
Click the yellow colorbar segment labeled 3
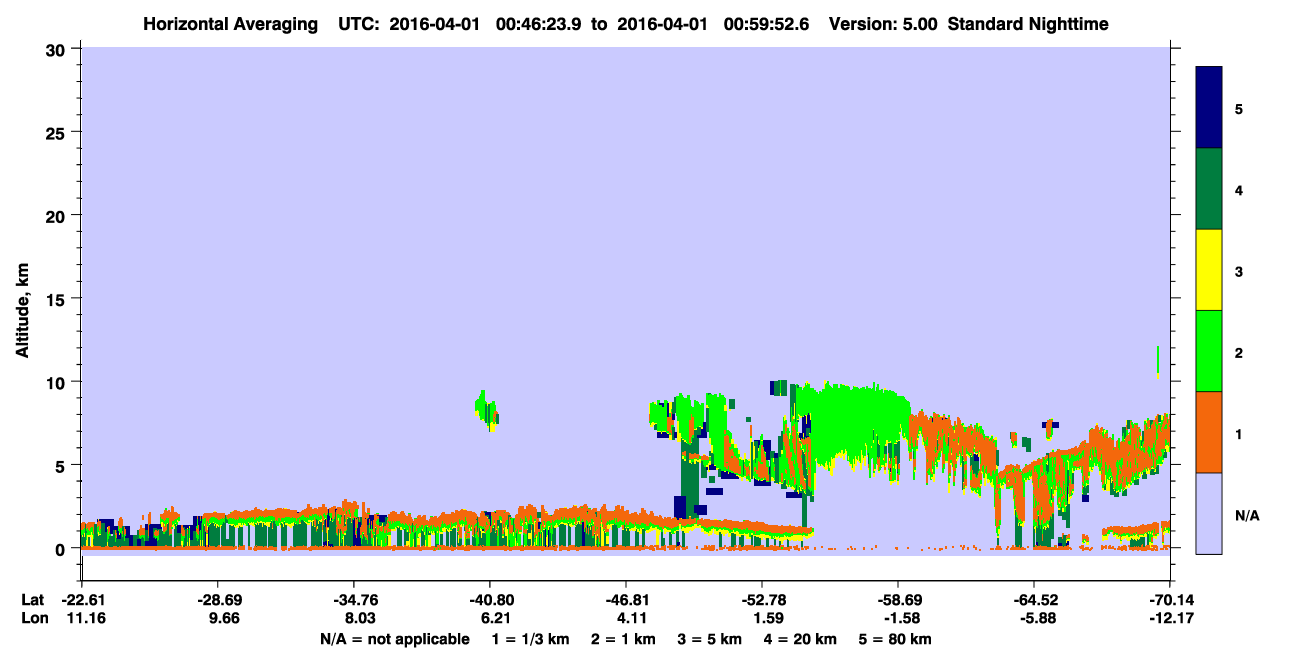[x=1209, y=270]
